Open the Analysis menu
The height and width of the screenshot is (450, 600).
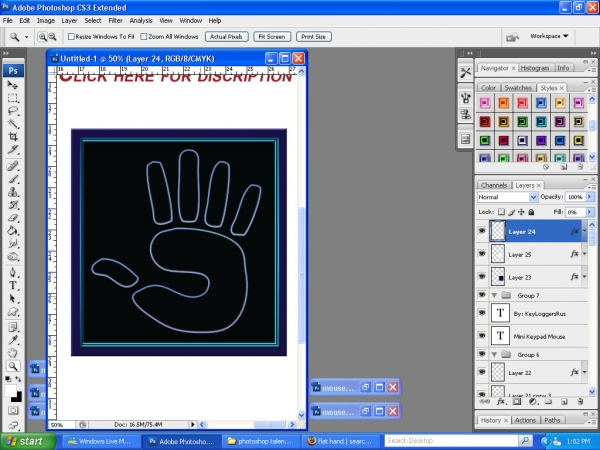coord(141,21)
